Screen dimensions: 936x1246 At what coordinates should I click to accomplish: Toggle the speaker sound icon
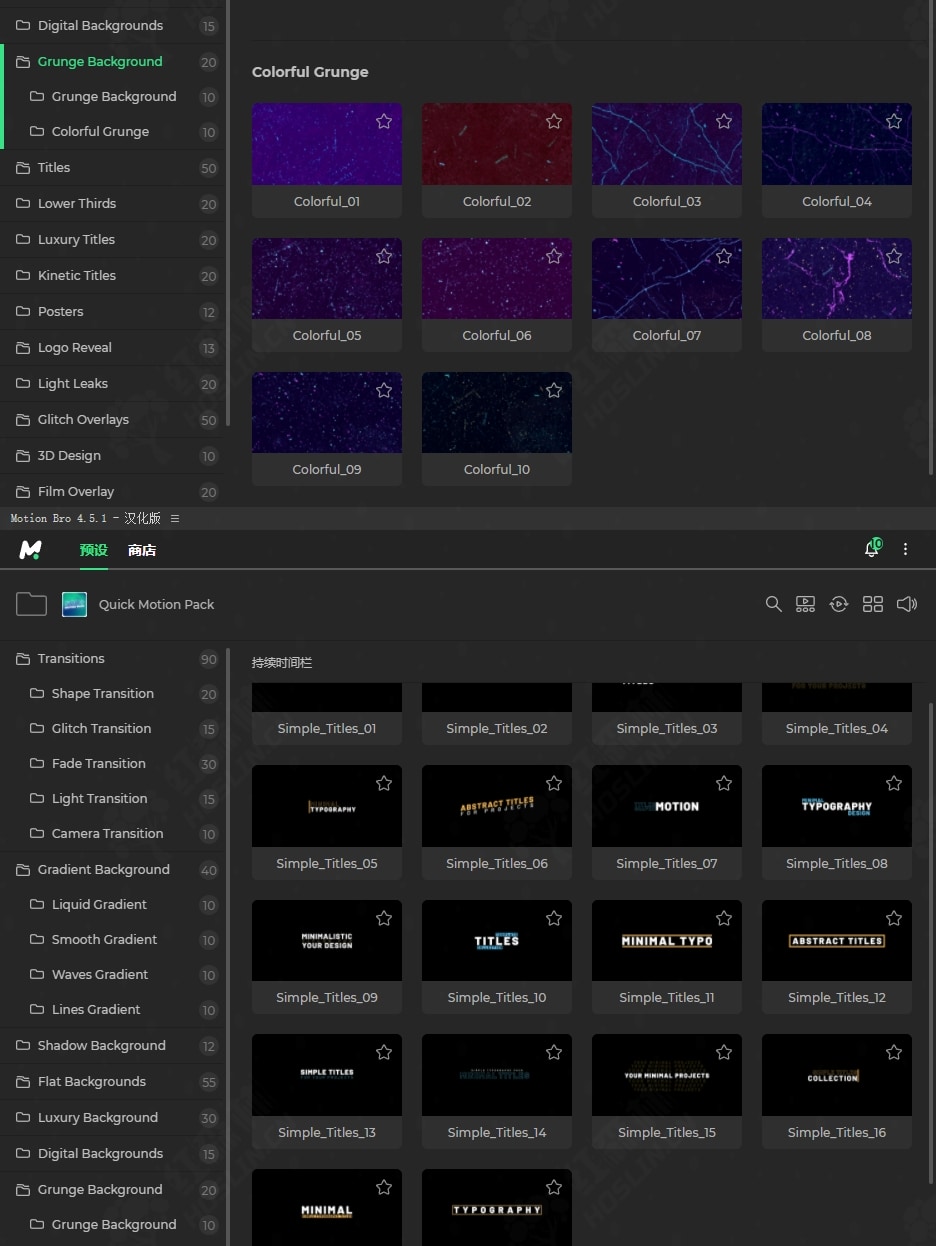click(x=907, y=604)
